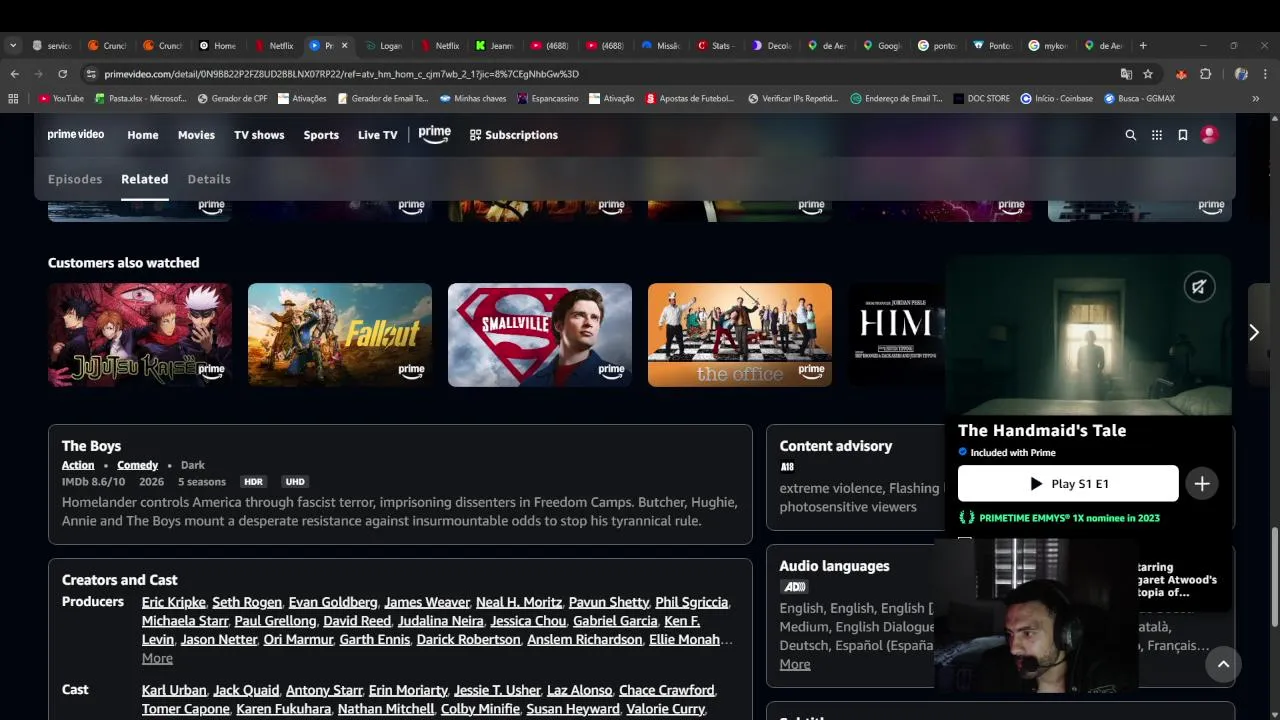Expand More under Producers list
This screenshot has width=1280, height=720.
pos(157,658)
